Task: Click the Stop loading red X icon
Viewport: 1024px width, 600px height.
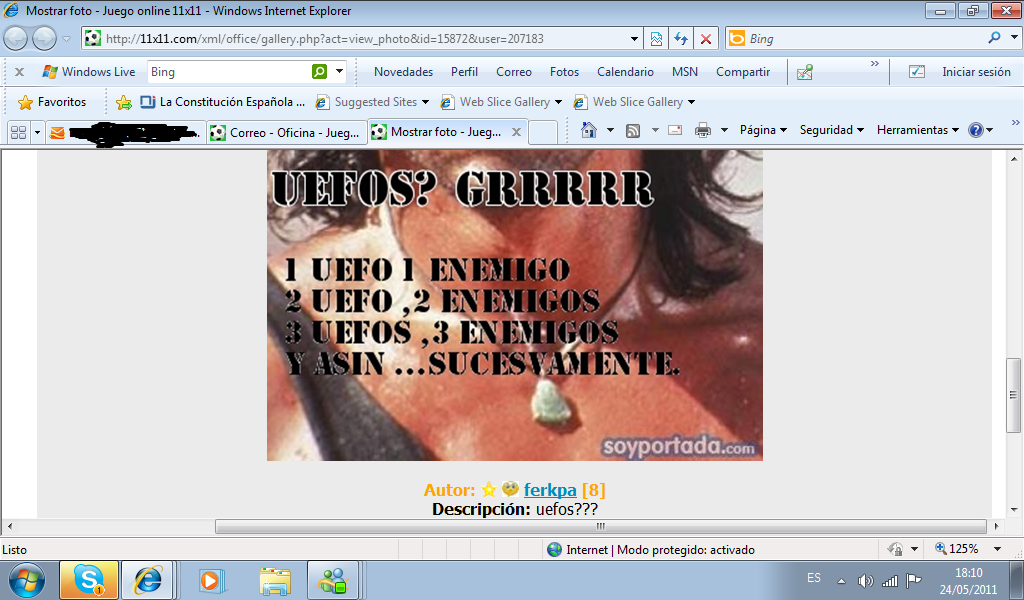Action: tap(706, 39)
